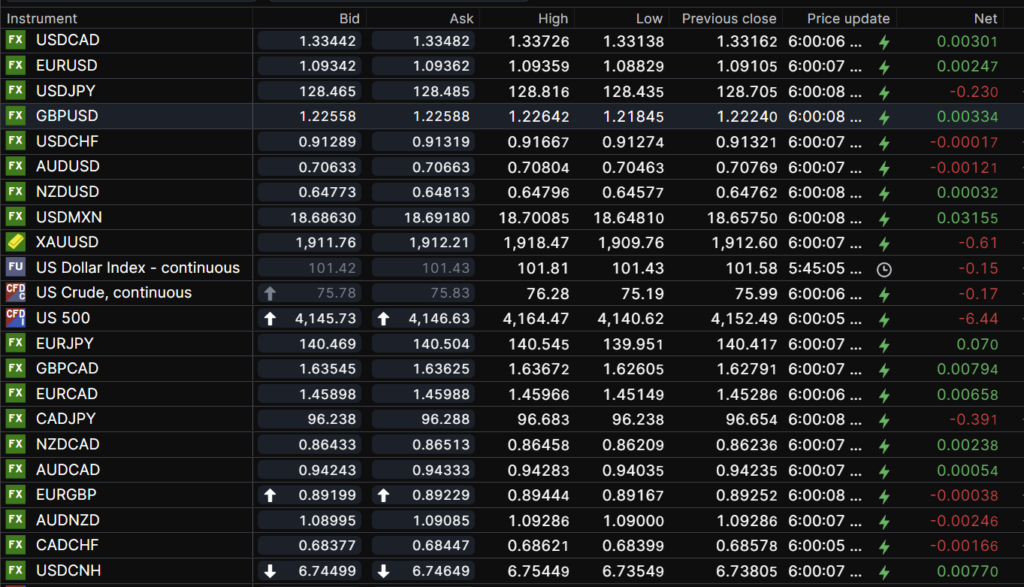1024x587 pixels.
Task: Sort by the Bid column header
Action: tap(349, 18)
